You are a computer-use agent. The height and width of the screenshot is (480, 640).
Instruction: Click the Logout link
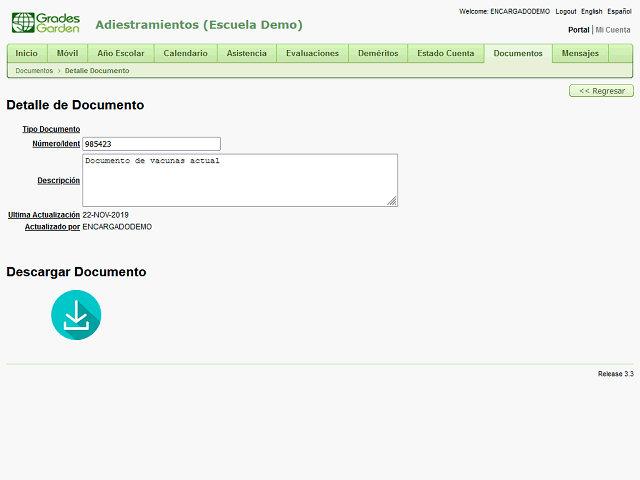[565, 11]
